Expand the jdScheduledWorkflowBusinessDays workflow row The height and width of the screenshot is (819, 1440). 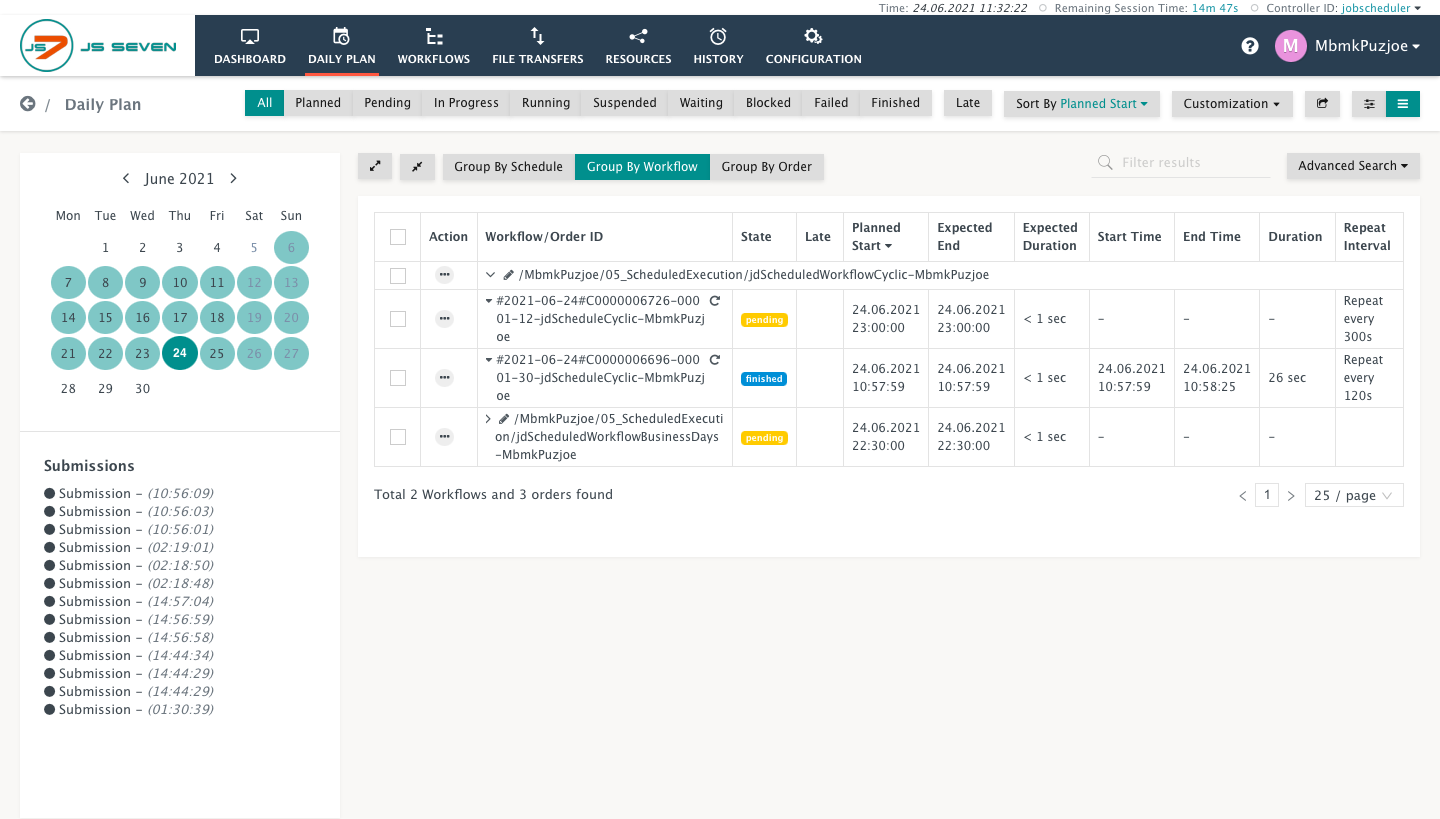(x=489, y=419)
